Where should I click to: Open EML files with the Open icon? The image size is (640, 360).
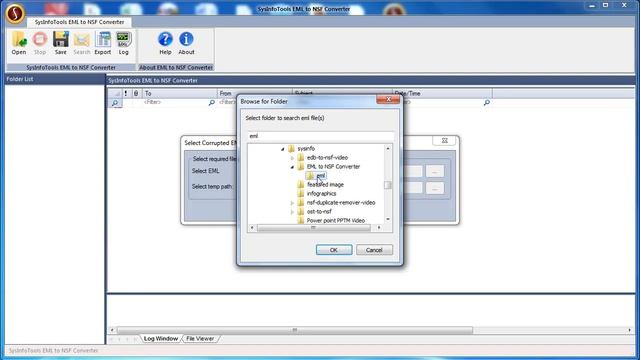tap(19, 43)
